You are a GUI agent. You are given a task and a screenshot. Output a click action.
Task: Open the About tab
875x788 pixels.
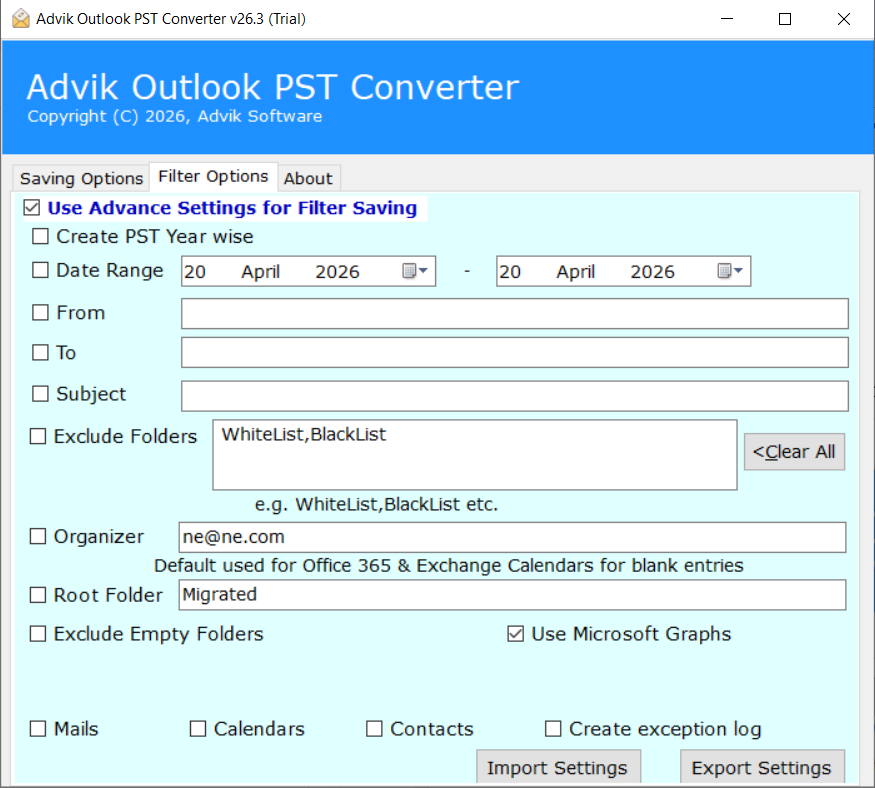pyautogui.click(x=308, y=178)
